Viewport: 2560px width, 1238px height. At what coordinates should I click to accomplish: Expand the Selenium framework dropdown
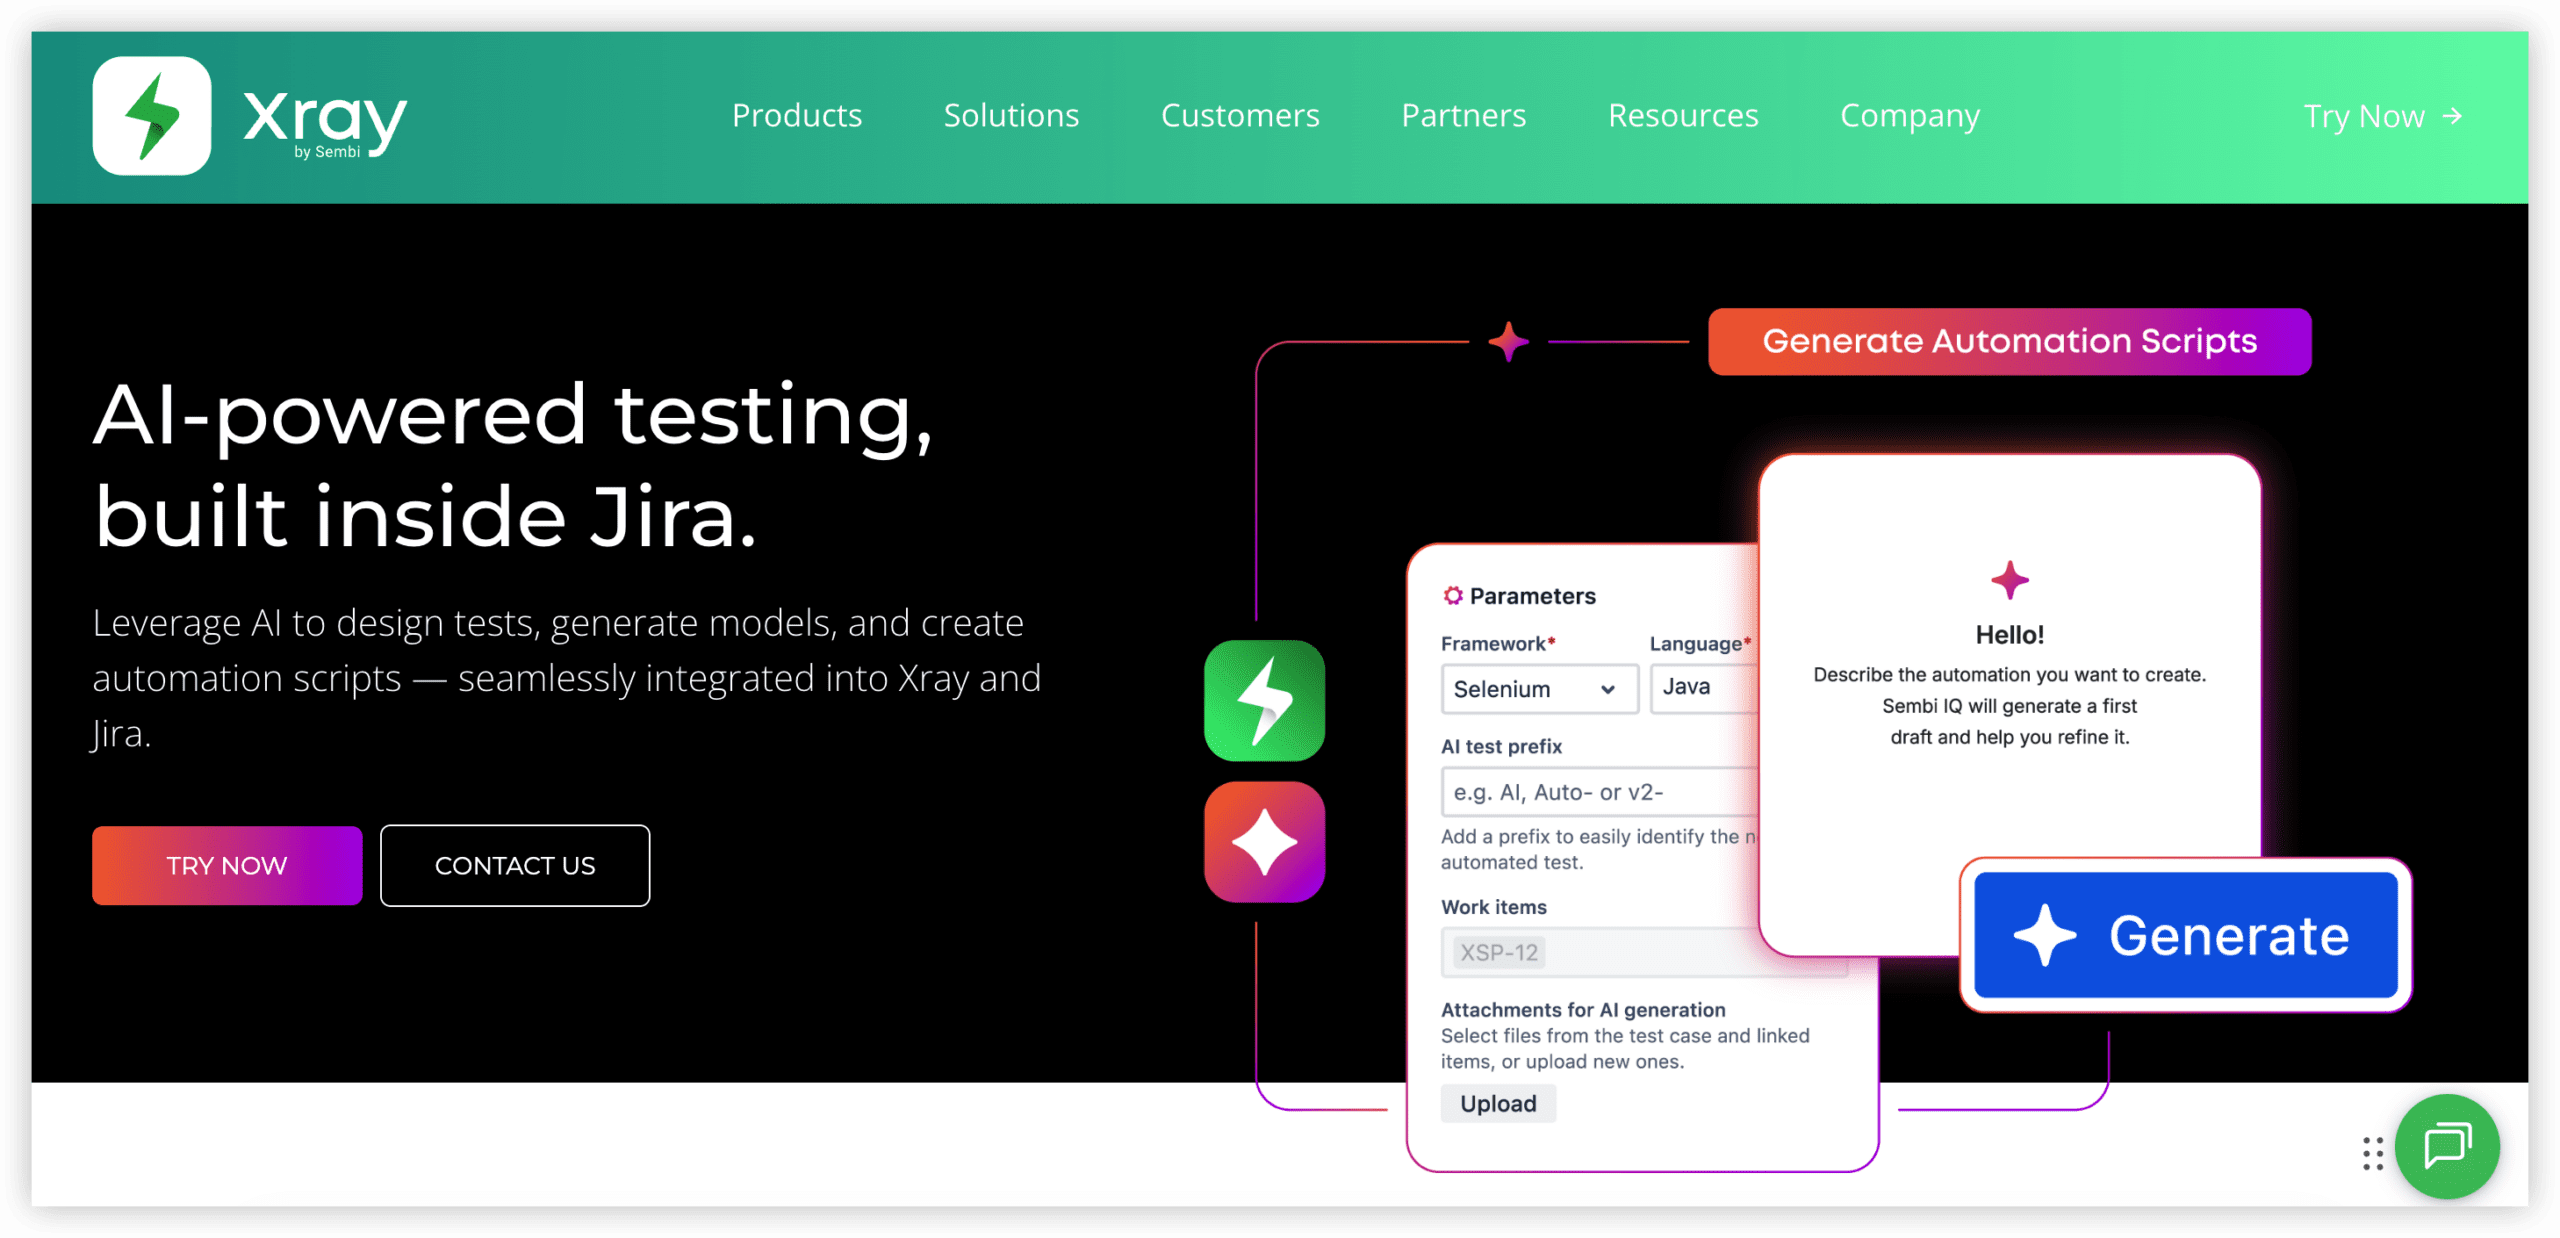[x=1539, y=689]
